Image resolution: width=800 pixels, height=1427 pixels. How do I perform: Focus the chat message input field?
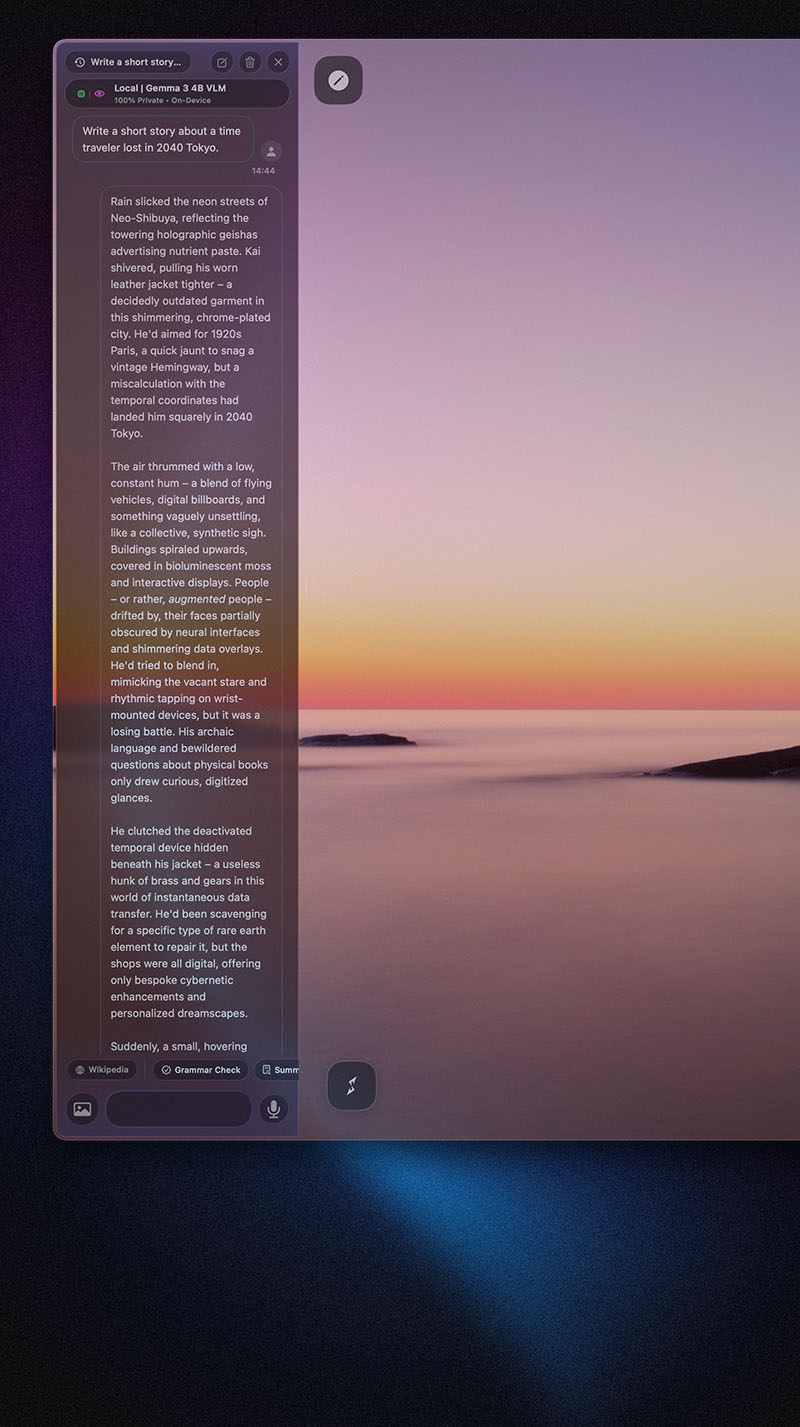tap(179, 1109)
